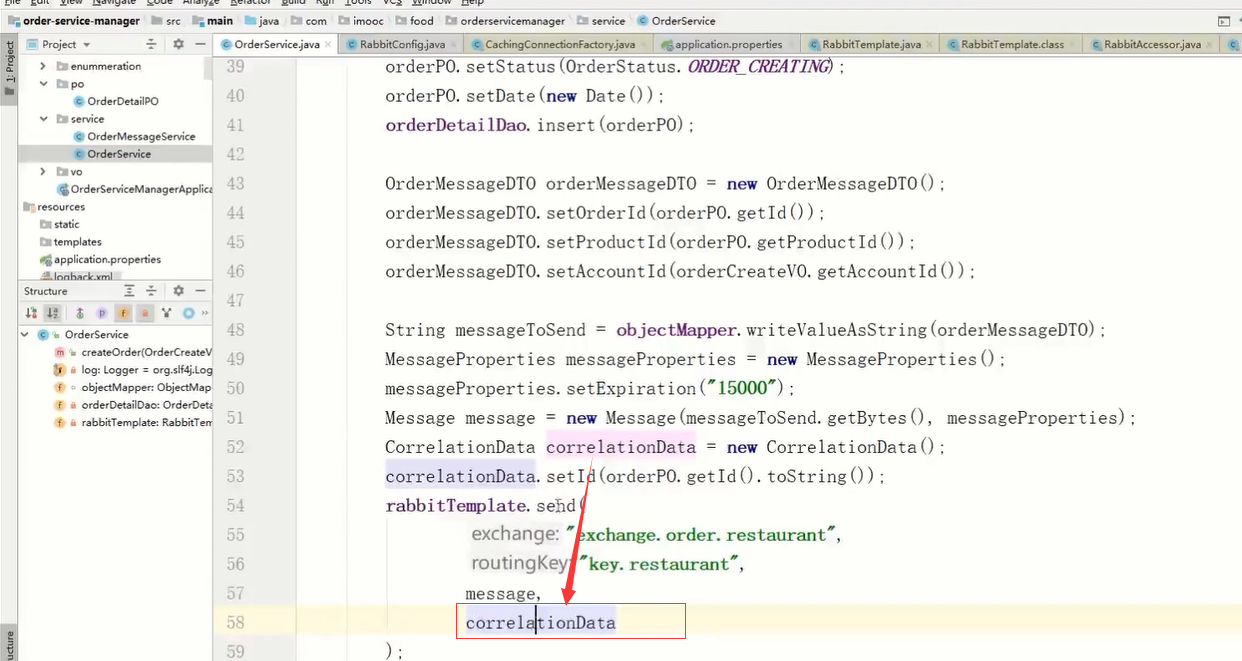
Task: Collapse all nodes in the Structure panel
Action: click(151, 291)
